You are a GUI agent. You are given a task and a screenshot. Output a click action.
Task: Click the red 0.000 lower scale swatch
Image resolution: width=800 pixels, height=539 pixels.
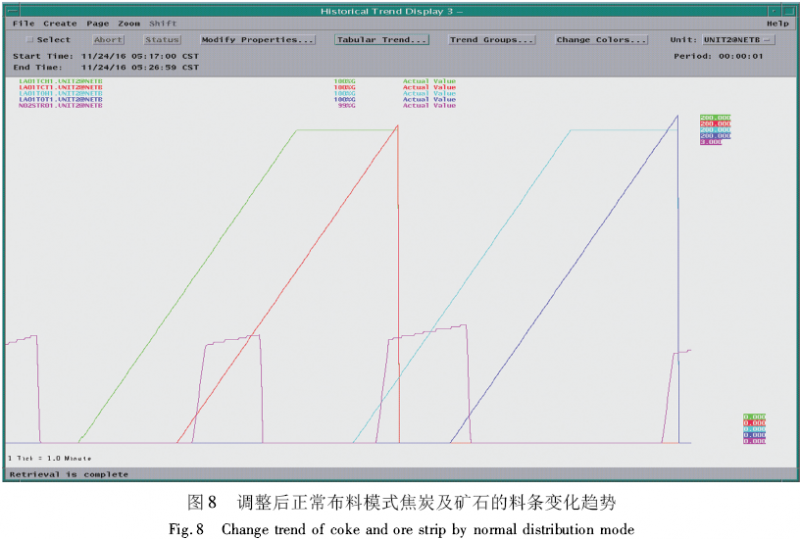click(754, 423)
